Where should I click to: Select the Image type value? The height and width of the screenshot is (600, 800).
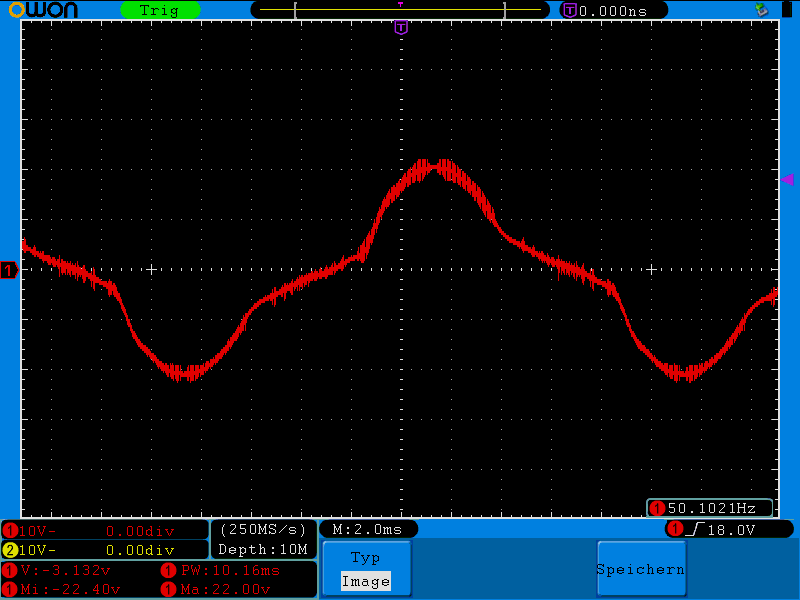pos(366,581)
